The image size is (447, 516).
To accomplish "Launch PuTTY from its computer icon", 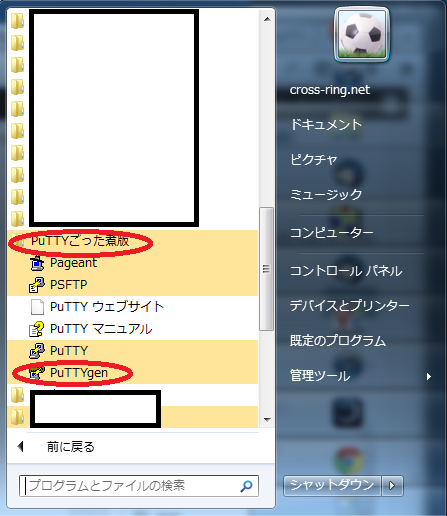I will pyautogui.click(x=37, y=351).
